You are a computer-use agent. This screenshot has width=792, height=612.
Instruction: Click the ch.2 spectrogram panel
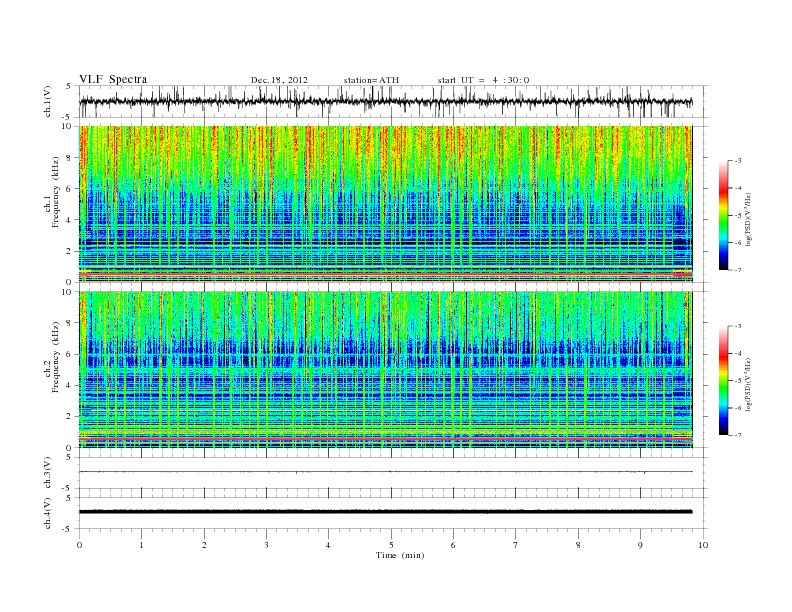click(x=385, y=370)
